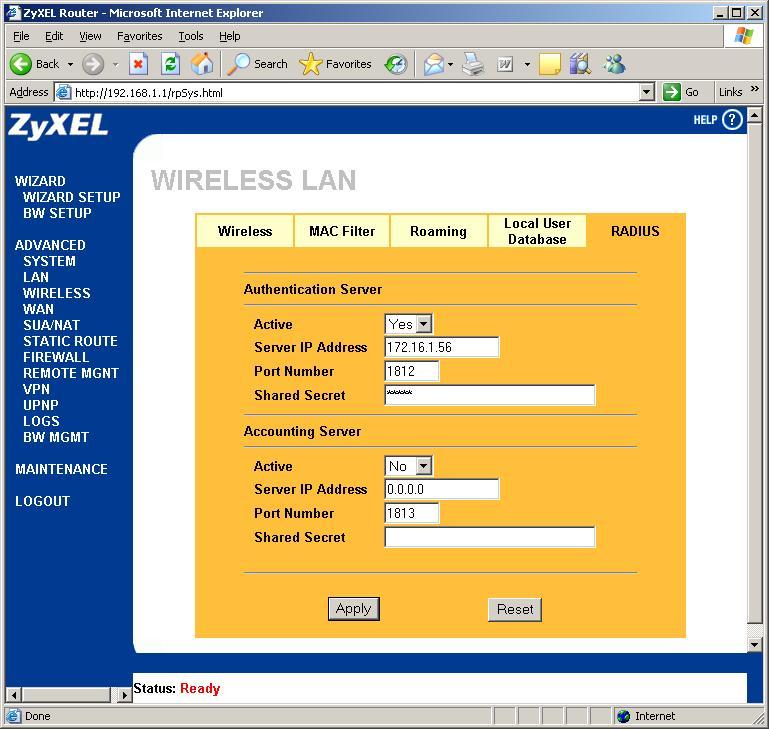Click the HELP question mark icon
The image size is (769, 729).
point(732,120)
